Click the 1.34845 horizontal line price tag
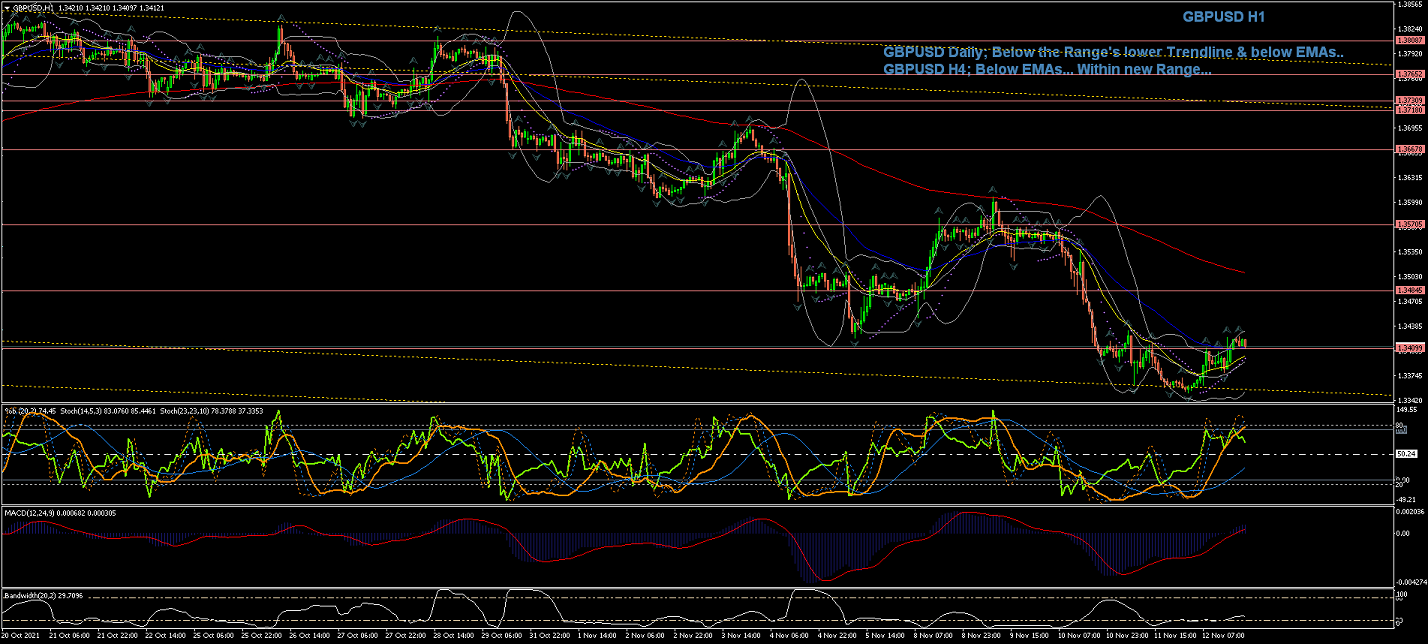Viewport: 1428px width, 644px height. click(x=1409, y=290)
